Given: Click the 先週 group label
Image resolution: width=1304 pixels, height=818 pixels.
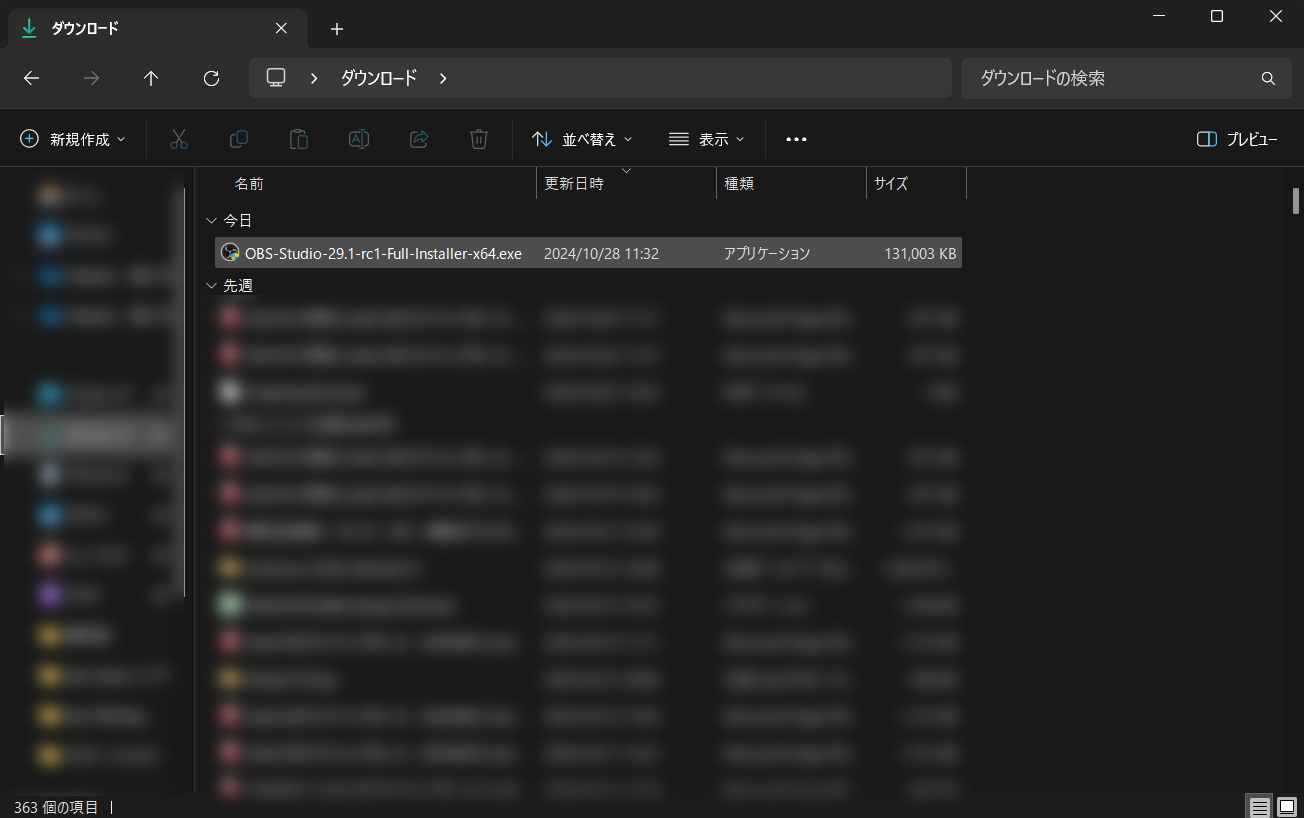Looking at the screenshot, I should point(238,286).
